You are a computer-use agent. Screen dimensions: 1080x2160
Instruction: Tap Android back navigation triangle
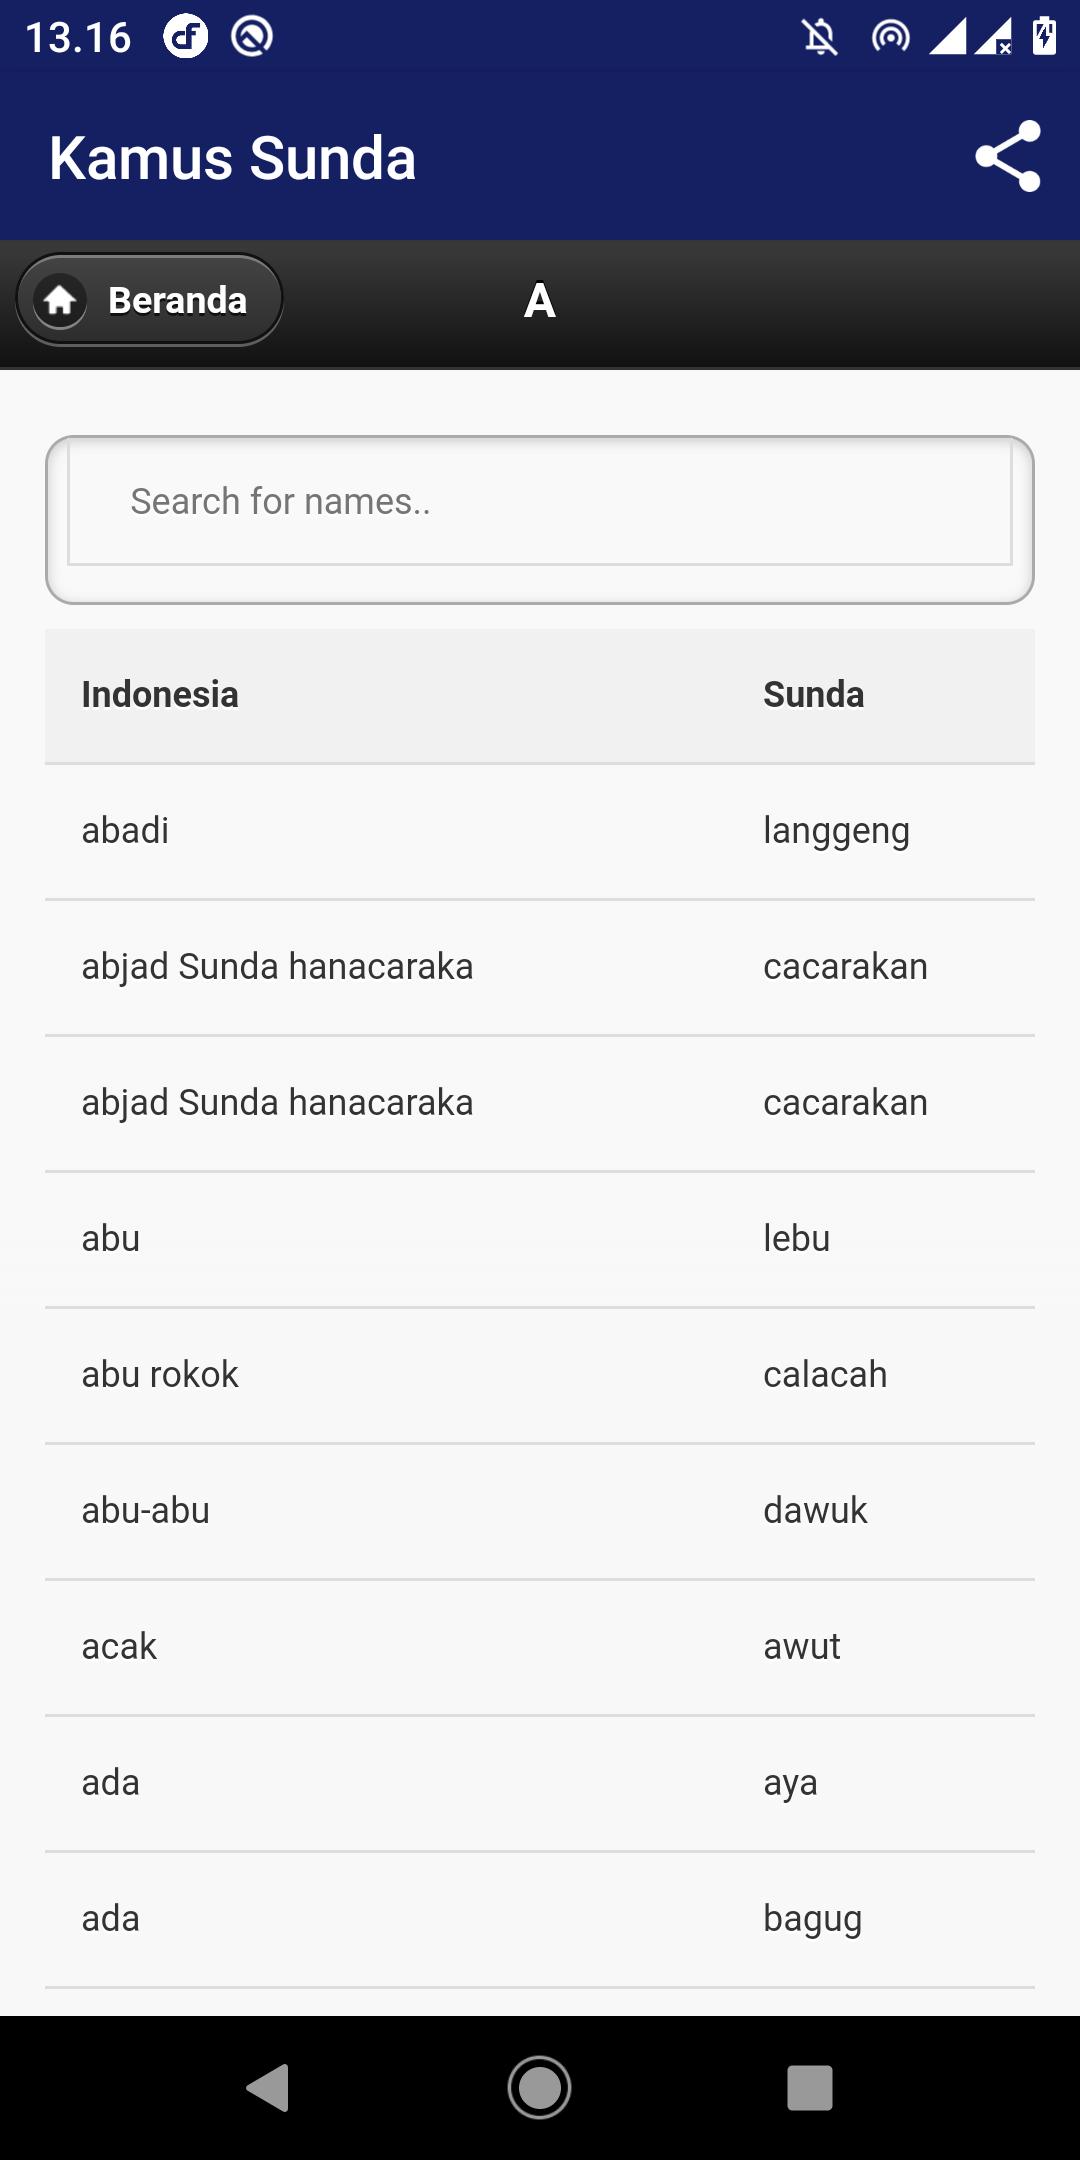pos(268,2088)
